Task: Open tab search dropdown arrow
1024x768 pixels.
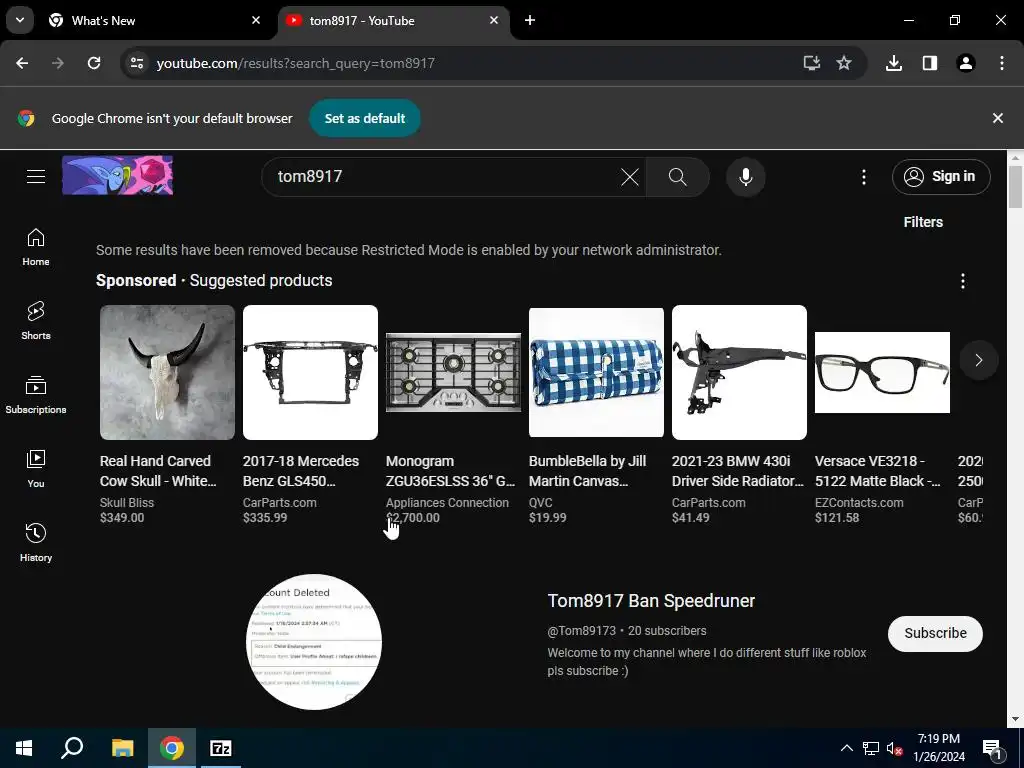Action: pyautogui.click(x=20, y=20)
